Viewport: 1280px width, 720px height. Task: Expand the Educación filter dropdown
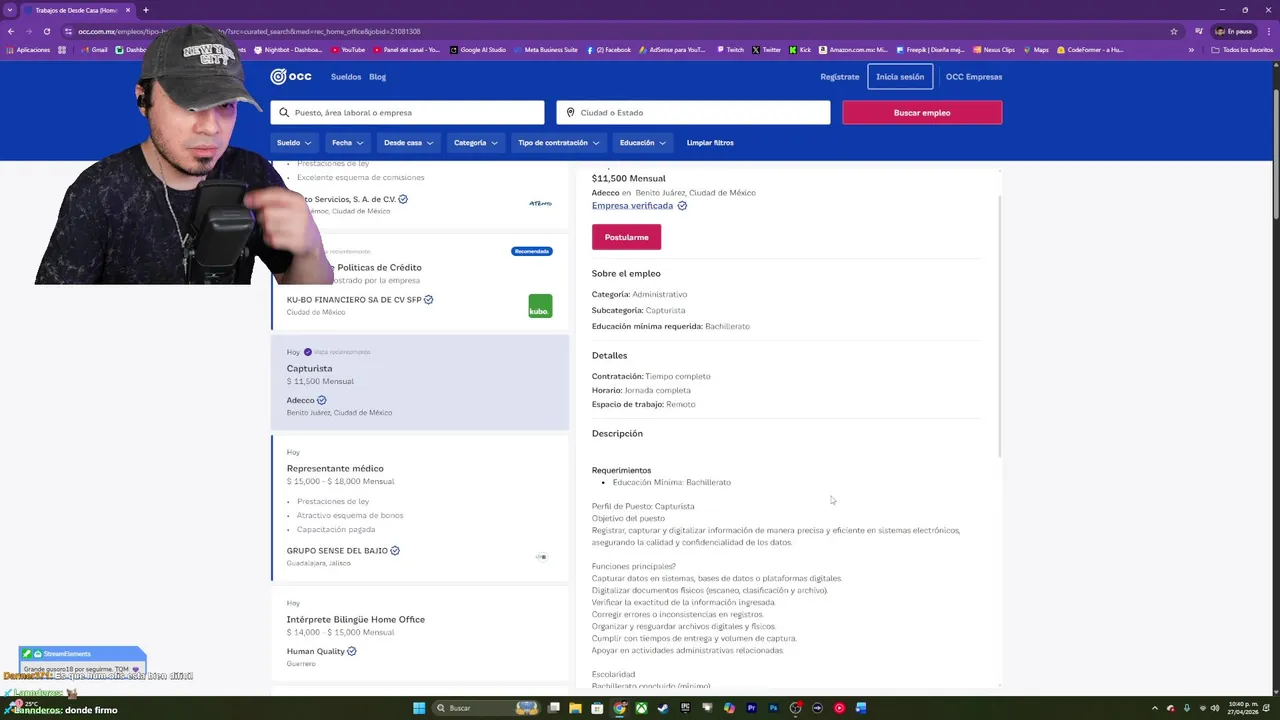click(642, 143)
